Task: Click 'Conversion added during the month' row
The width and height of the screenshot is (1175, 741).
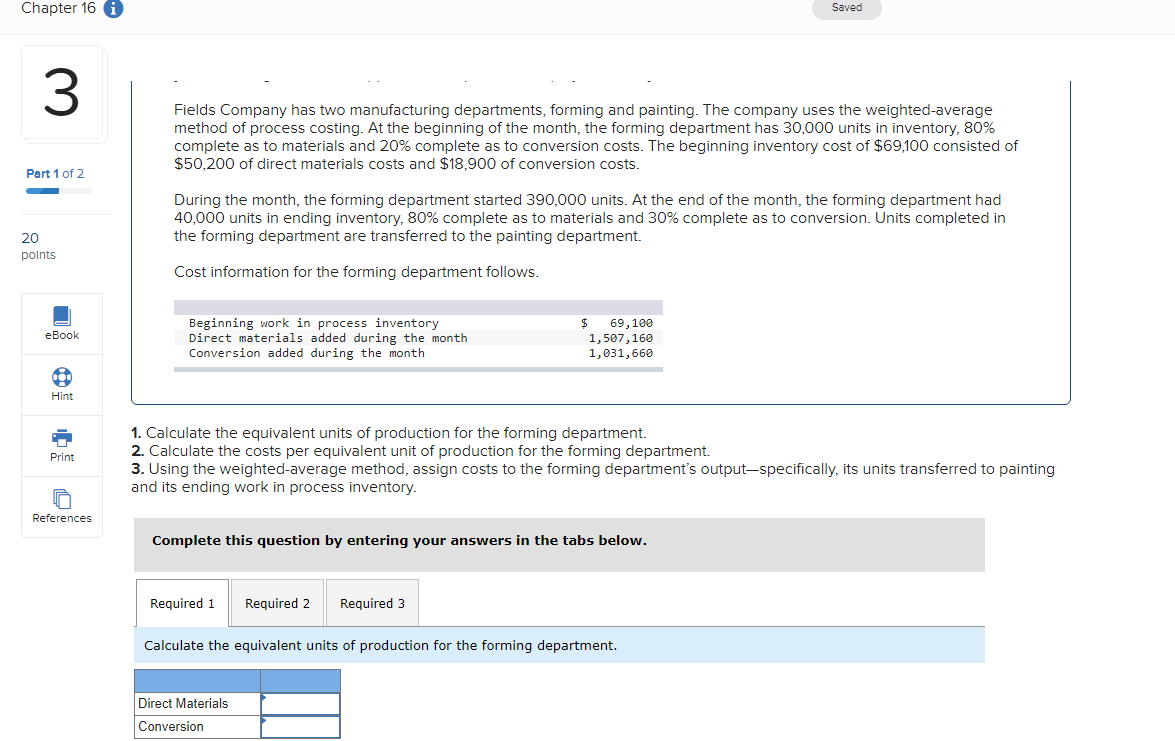Action: click(x=418, y=353)
